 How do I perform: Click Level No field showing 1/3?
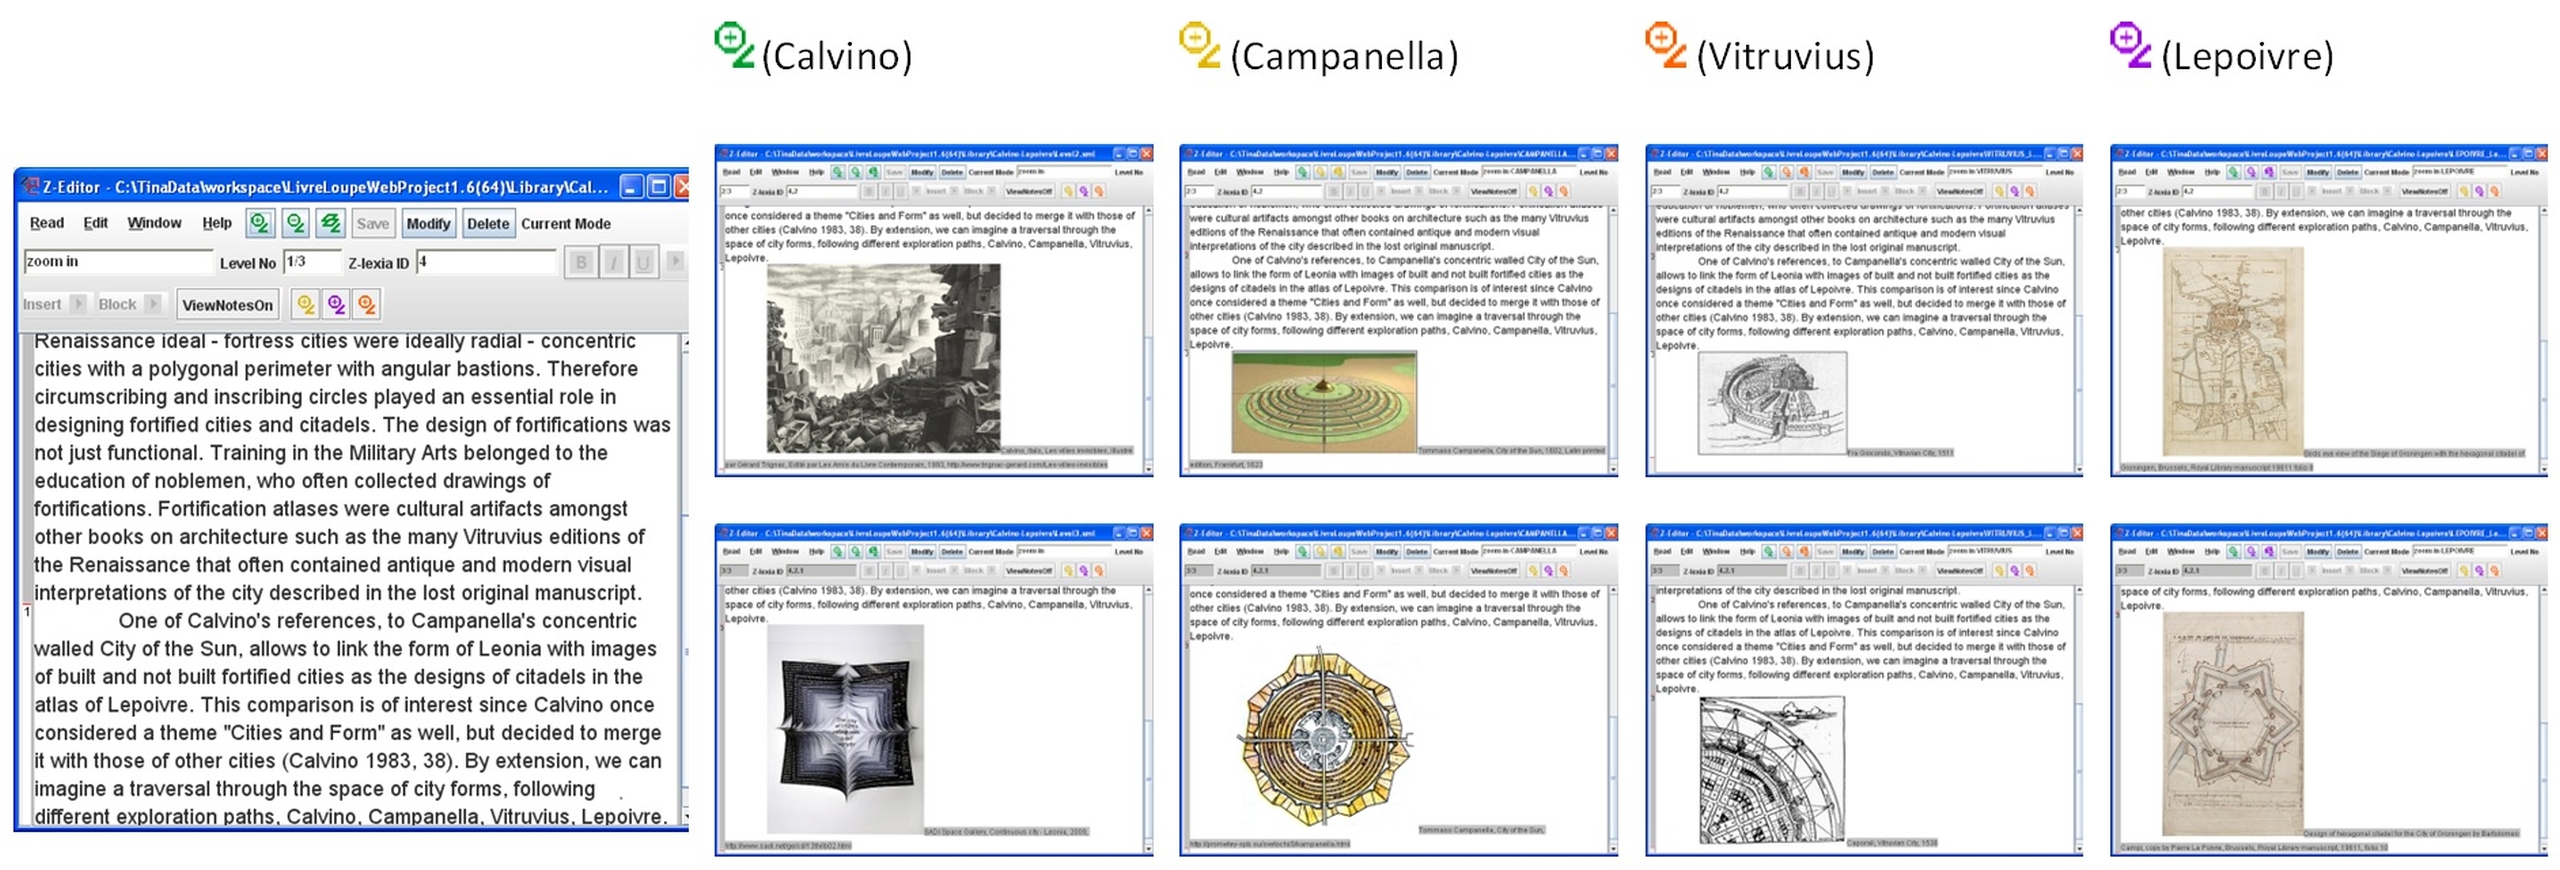(x=311, y=262)
